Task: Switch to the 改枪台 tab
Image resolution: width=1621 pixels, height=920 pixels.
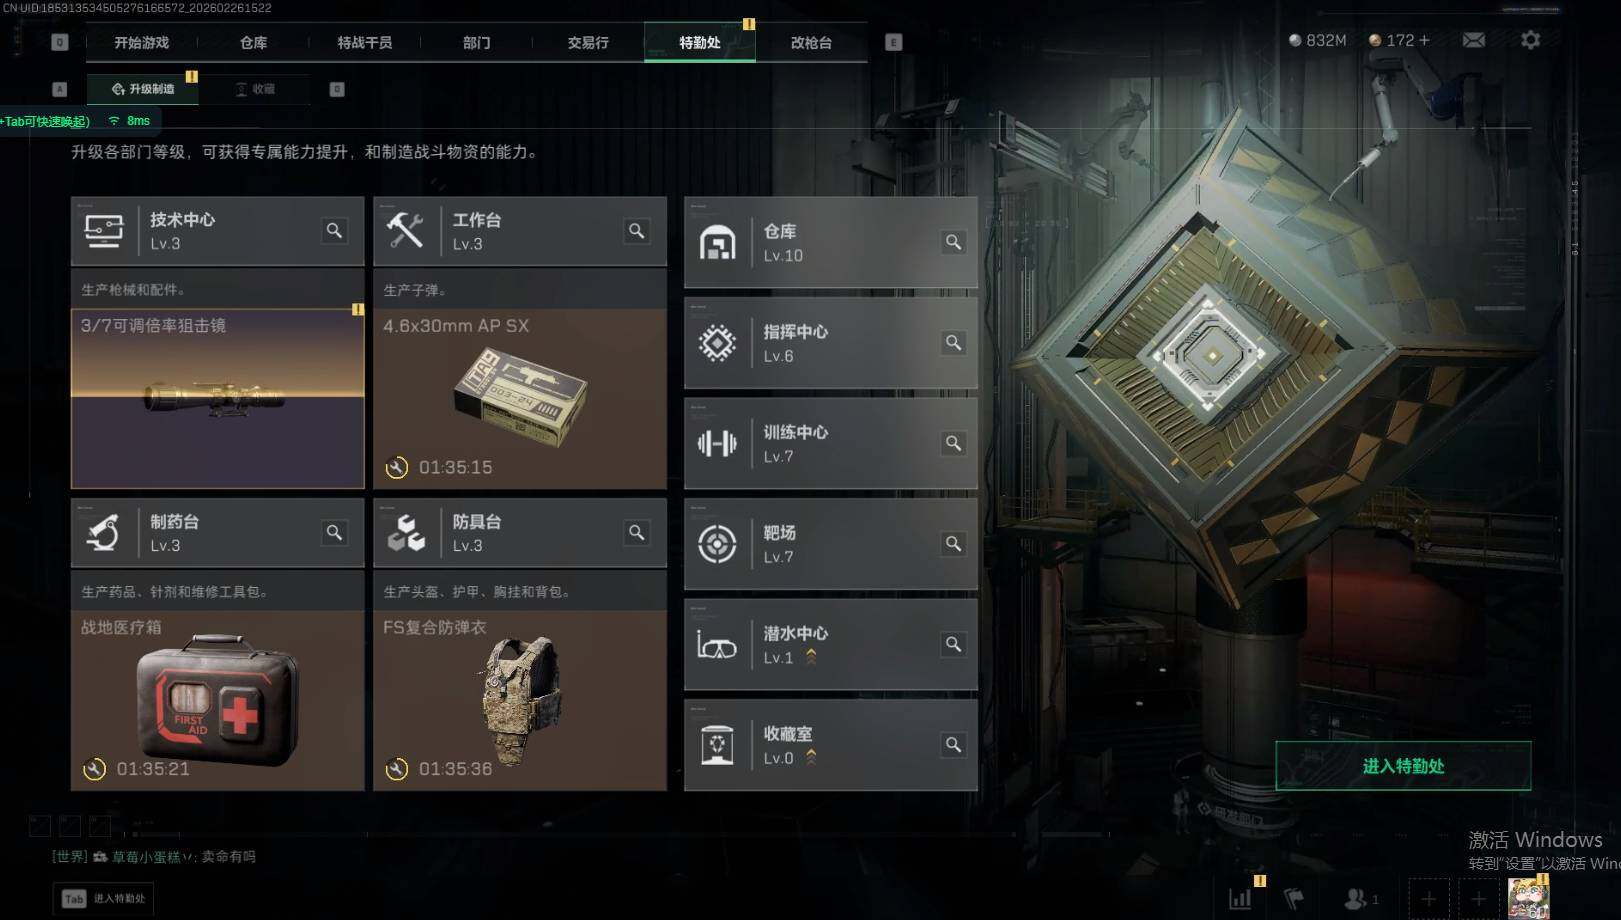Action: [811, 42]
